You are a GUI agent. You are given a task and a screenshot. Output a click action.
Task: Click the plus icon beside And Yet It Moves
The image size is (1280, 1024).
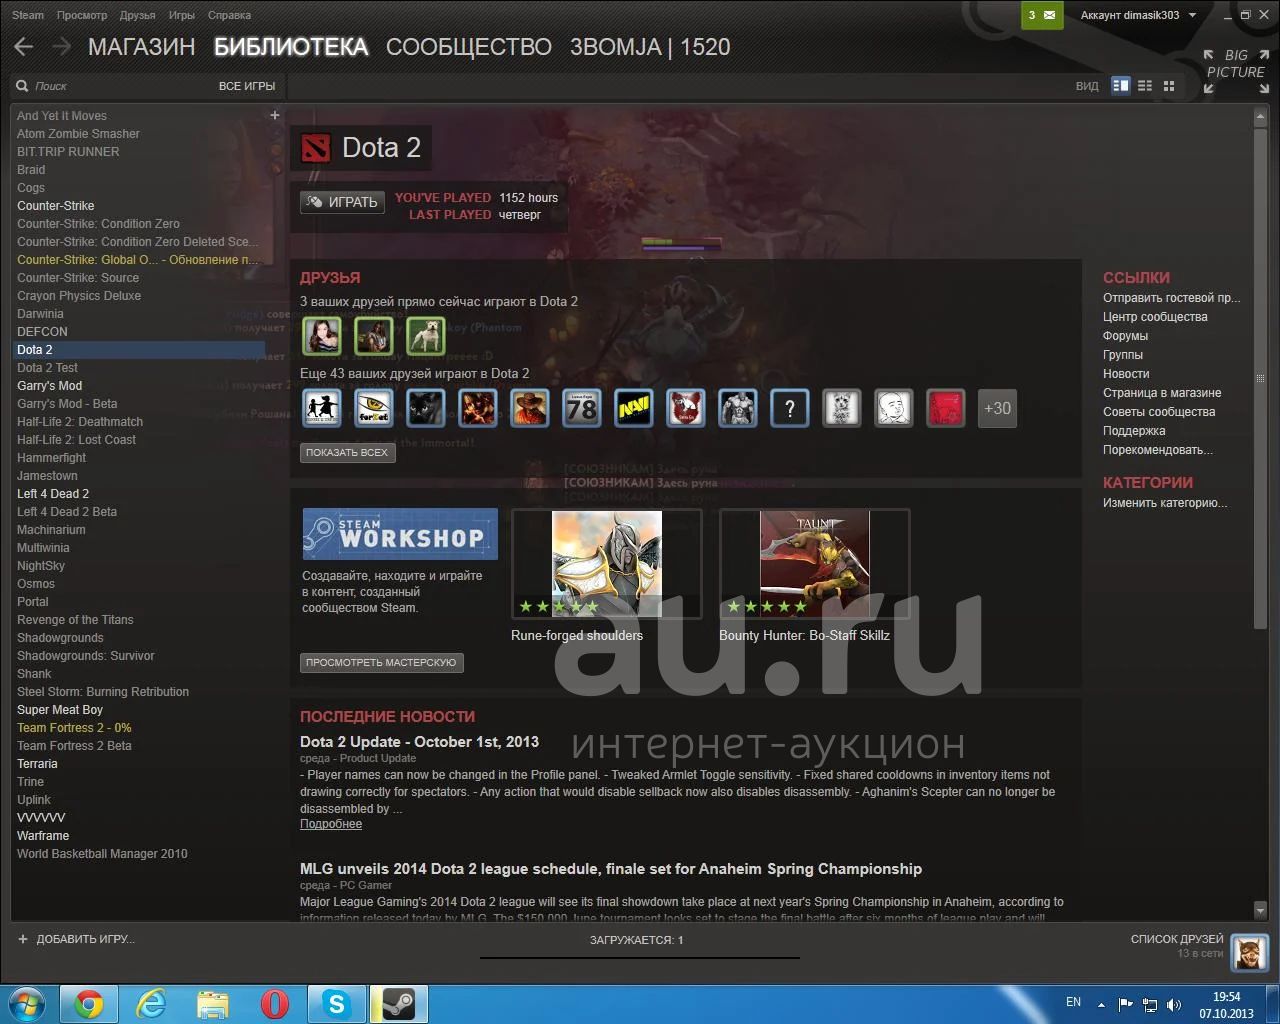[275, 115]
